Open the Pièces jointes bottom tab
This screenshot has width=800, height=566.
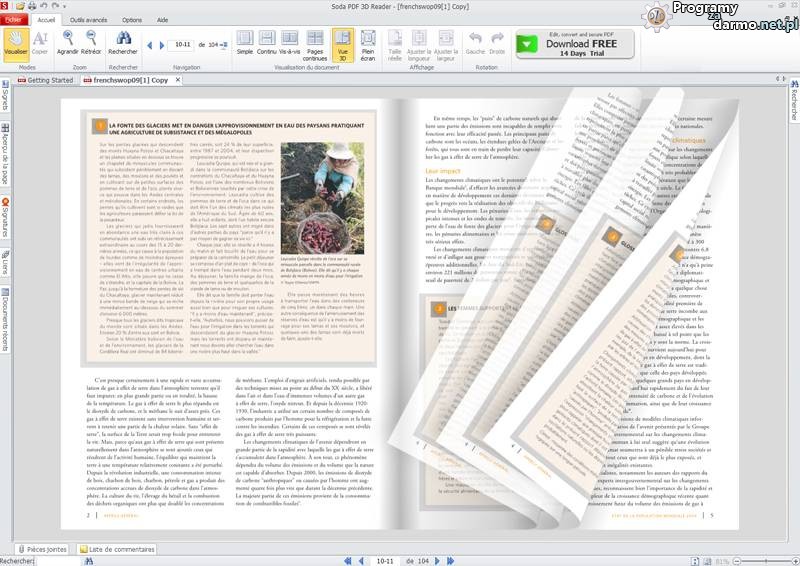tap(43, 549)
